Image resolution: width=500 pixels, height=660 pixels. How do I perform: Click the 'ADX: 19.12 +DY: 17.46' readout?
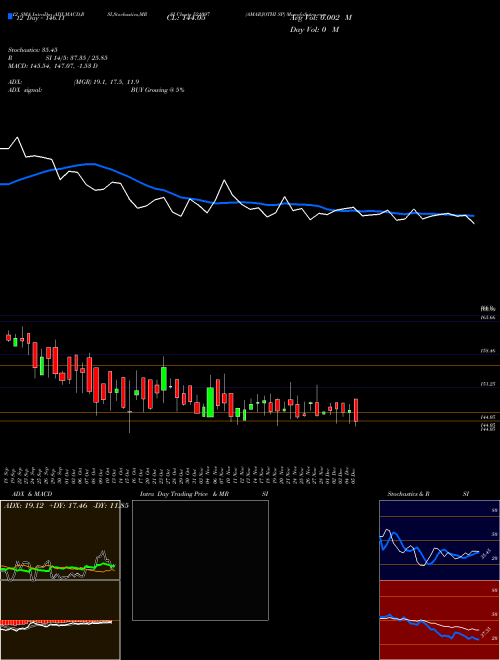coord(47,505)
